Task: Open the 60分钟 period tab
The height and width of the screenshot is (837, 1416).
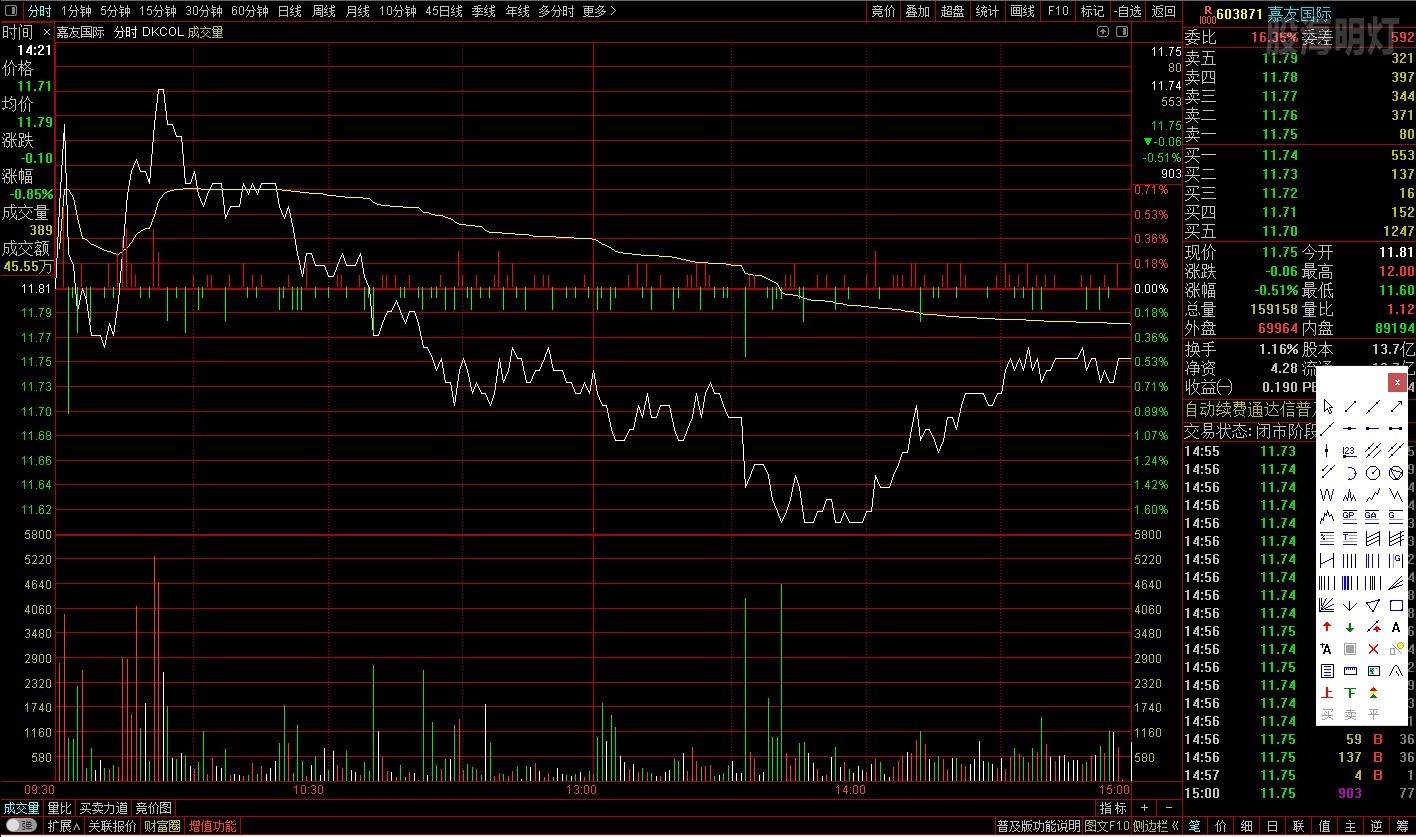Action: [250, 11]
